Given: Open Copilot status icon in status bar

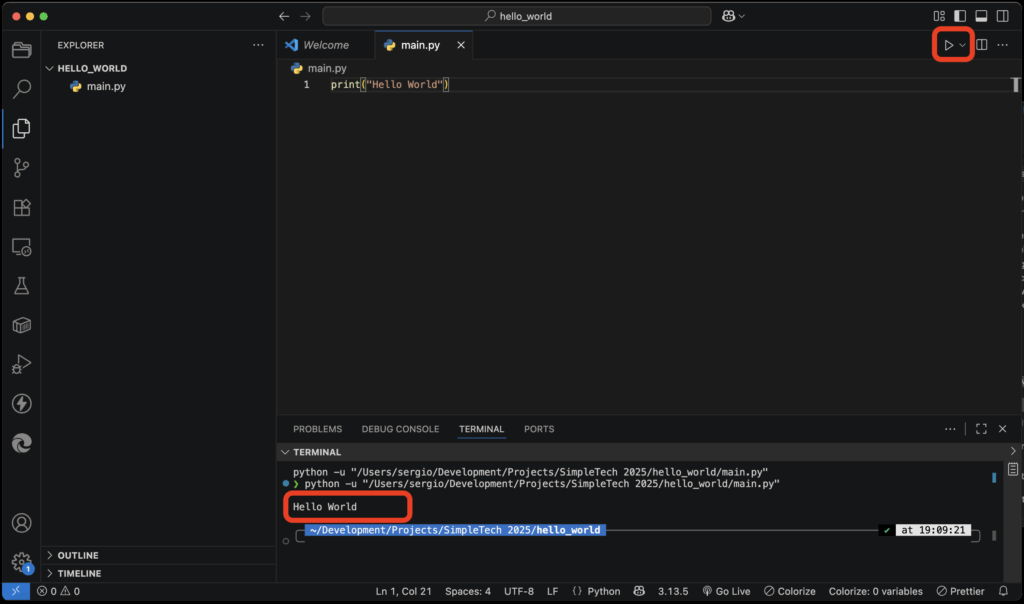Looking at the screenshot, I should tap(639, 591).
